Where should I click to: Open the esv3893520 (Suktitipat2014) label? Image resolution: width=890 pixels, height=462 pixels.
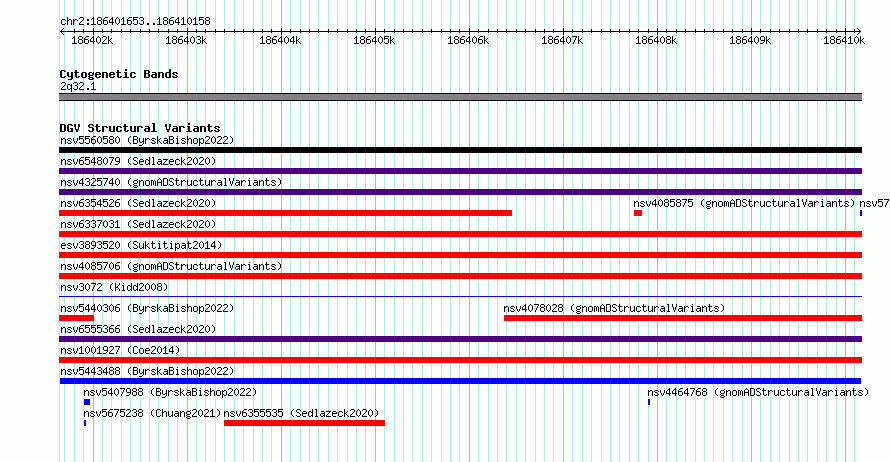tap(141, 245)
